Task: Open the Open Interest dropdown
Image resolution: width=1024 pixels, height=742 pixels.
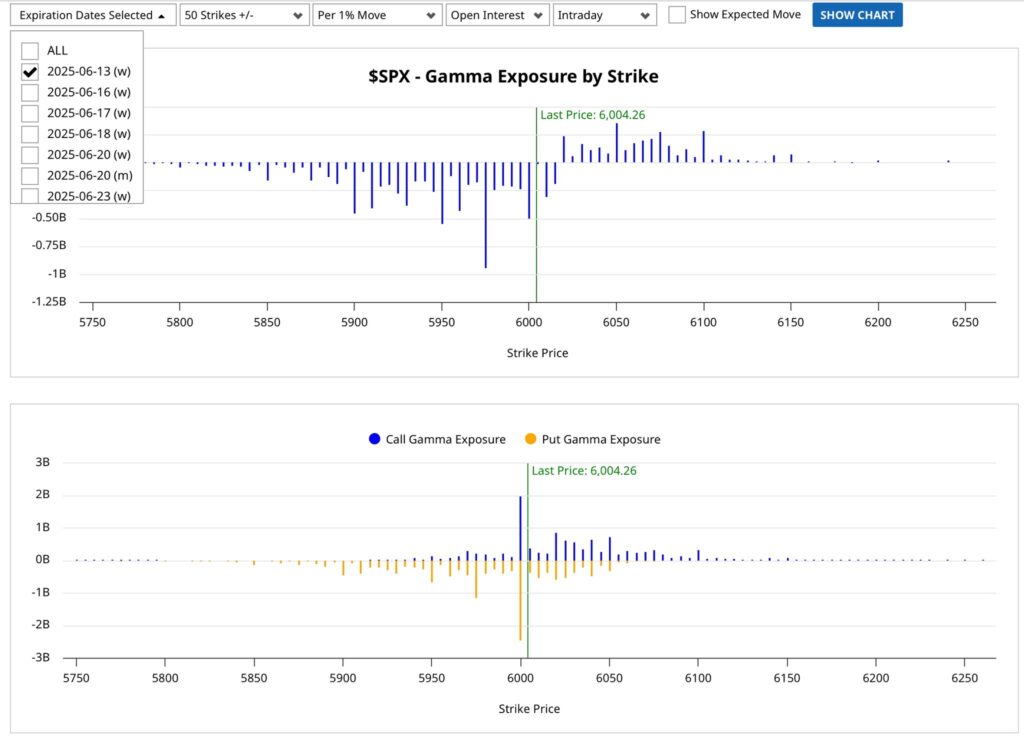Action: [498, 16]
